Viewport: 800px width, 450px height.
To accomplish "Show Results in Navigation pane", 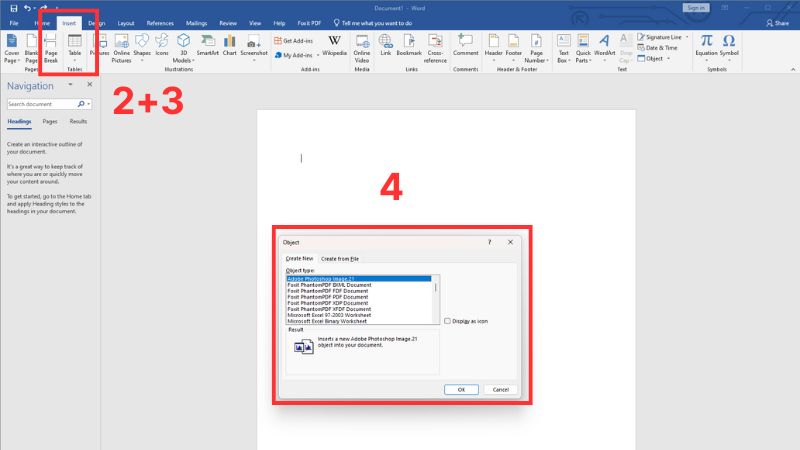I will pyautogui.click(x=78, y=121).
